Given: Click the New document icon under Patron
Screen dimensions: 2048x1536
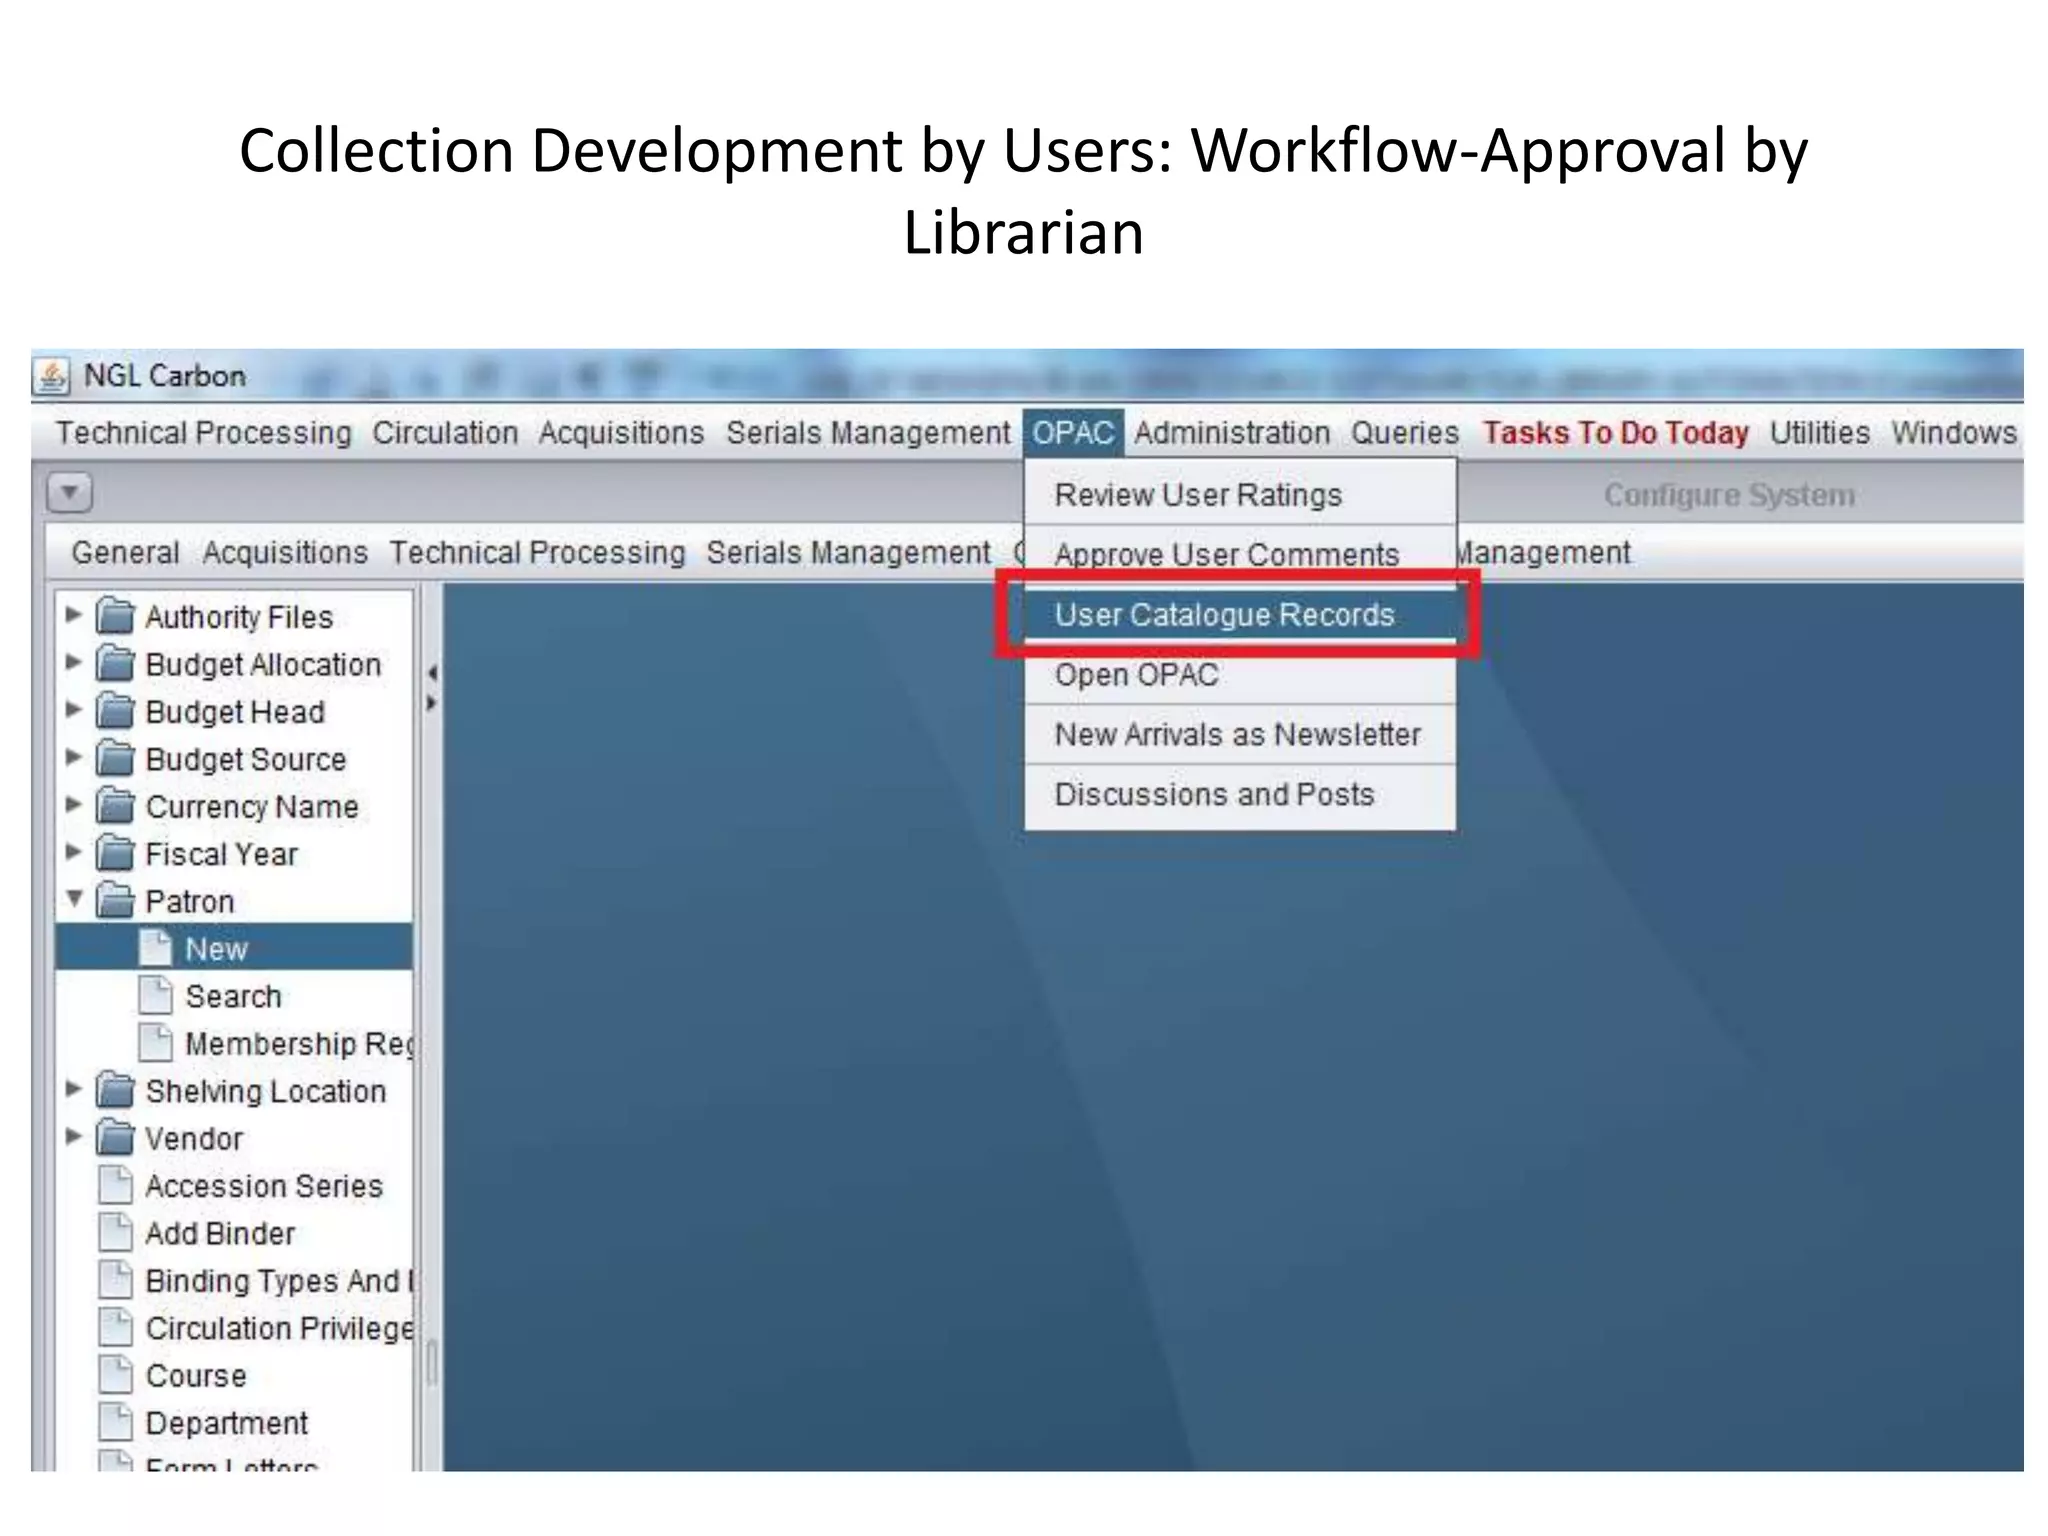Looking at the screenshot, I should click(x=155, y=948).
